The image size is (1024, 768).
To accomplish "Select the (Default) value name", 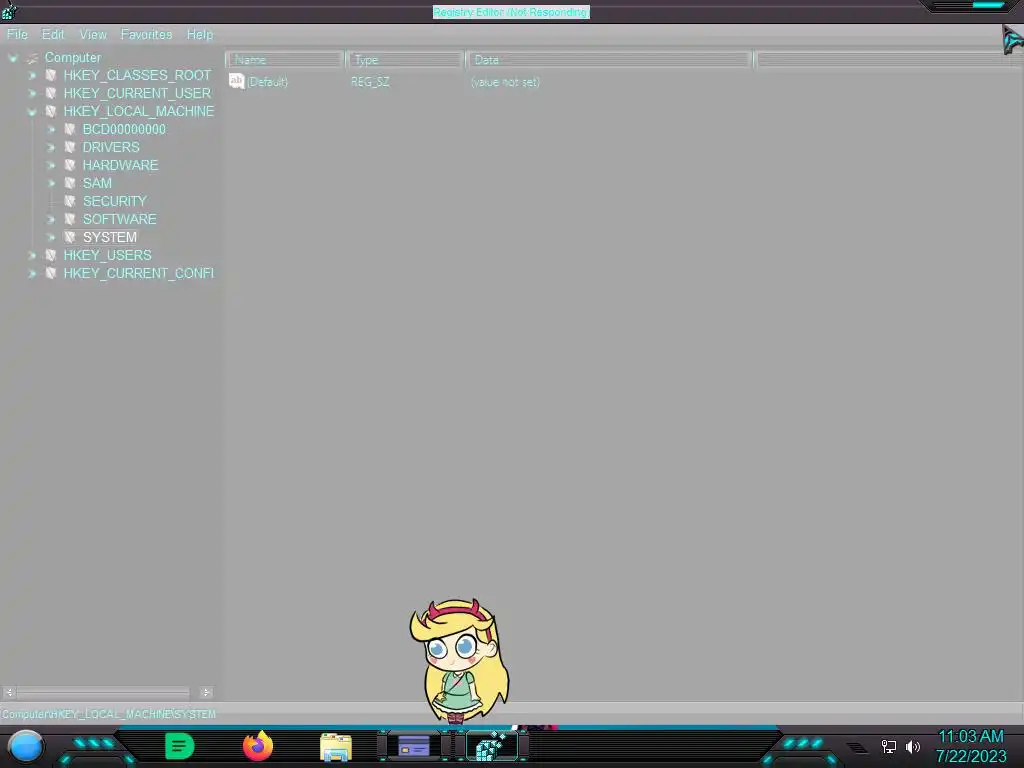I will pos(267,82).
